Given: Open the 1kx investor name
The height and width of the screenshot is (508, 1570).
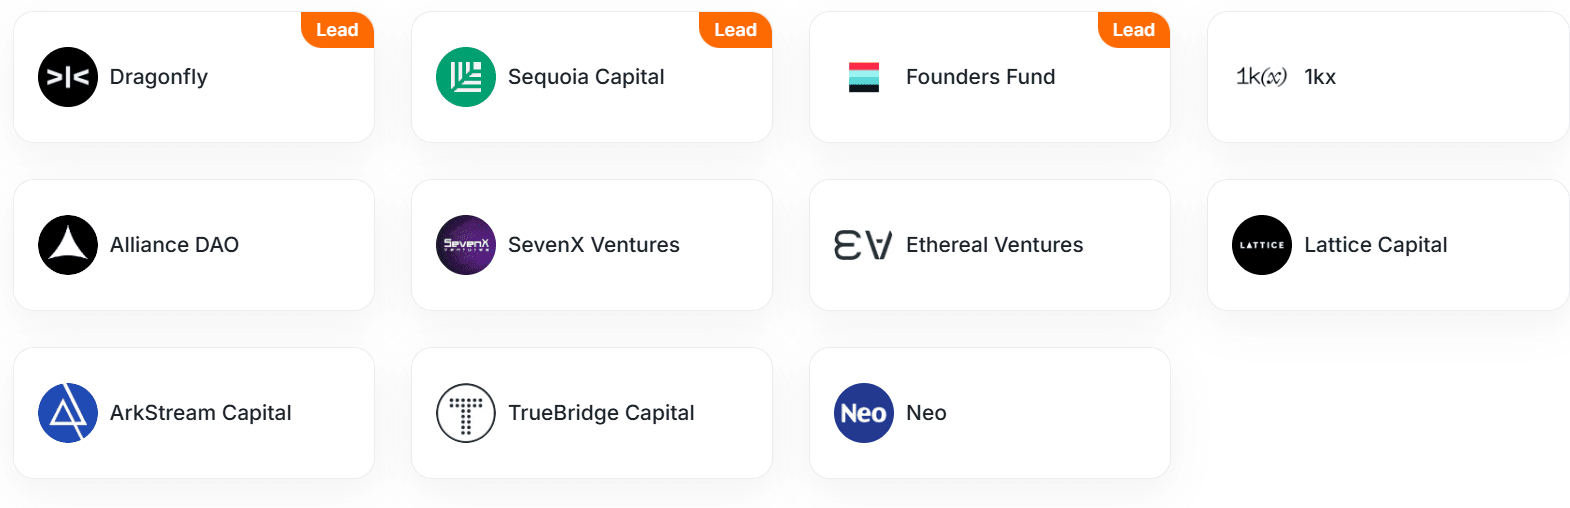Looking at the screenshot, I should [1320, 77].
